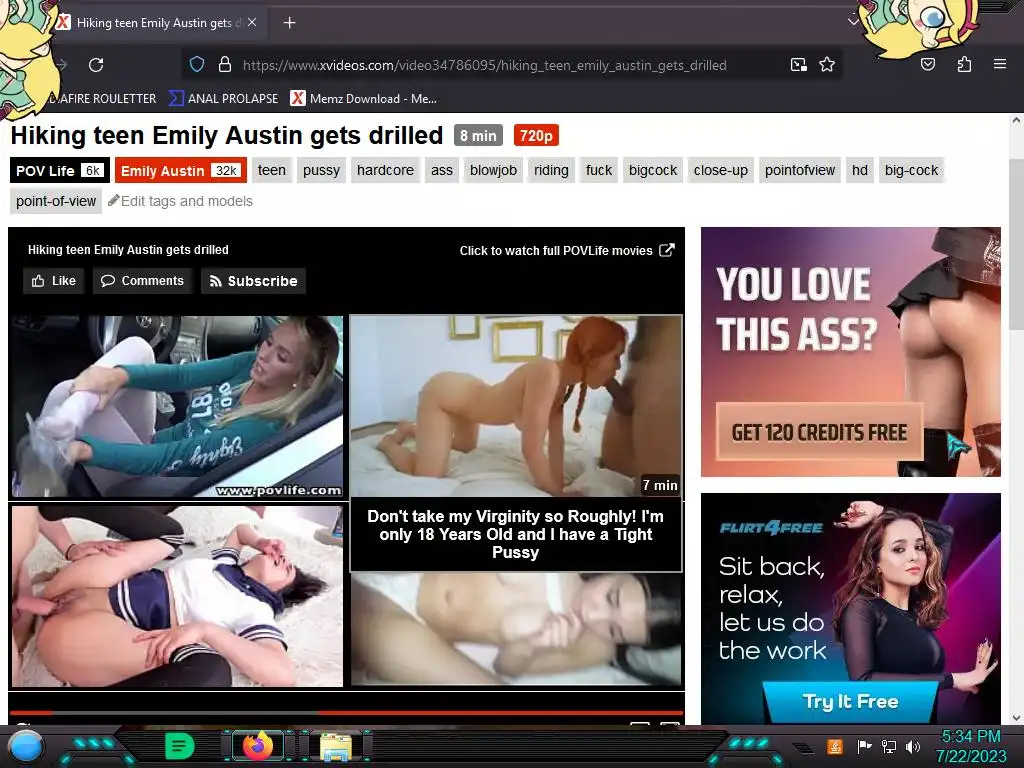Click the Firefox taskbar icon
The image size is (1024, 768).
tap(257, 746)
